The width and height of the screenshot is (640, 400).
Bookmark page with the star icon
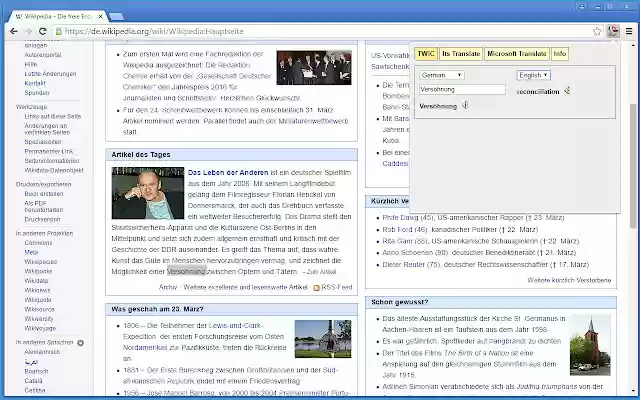click(597, 31)
